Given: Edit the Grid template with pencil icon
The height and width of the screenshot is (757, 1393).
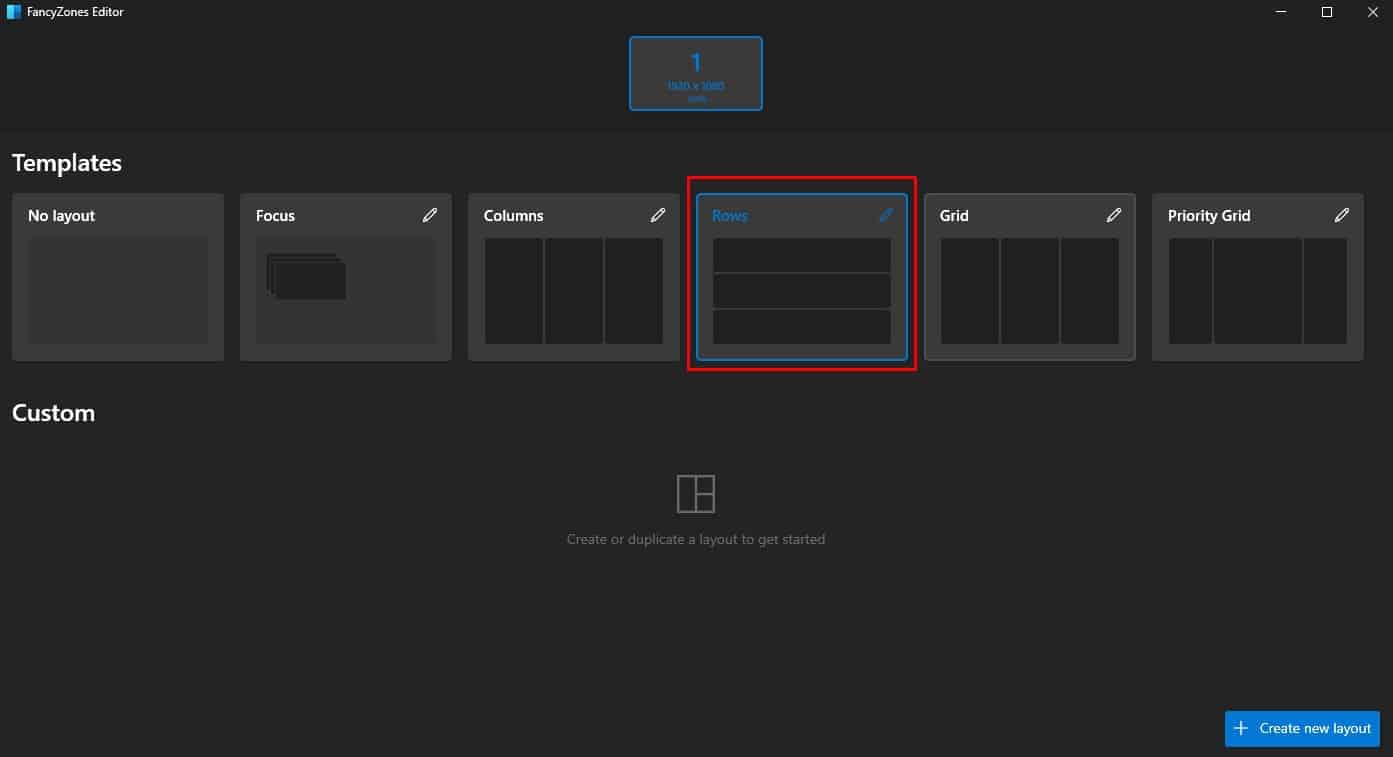Looking at the screenshot, I should pos(1114,215).
